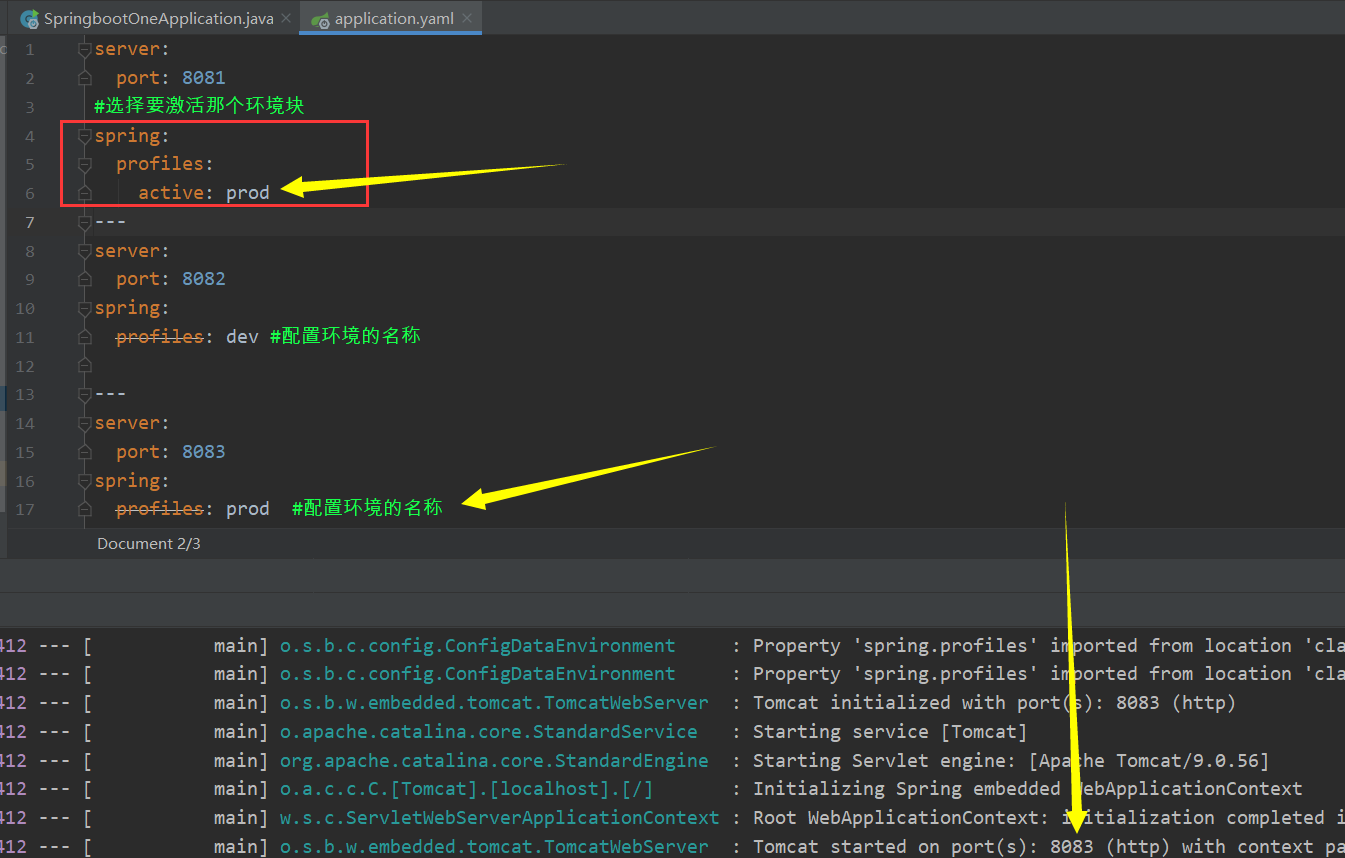Click log message 'Tomcat initialized with port(s): 8083 (http)'
This screenshot has height=858, width=1345.
tap(994, 703)
